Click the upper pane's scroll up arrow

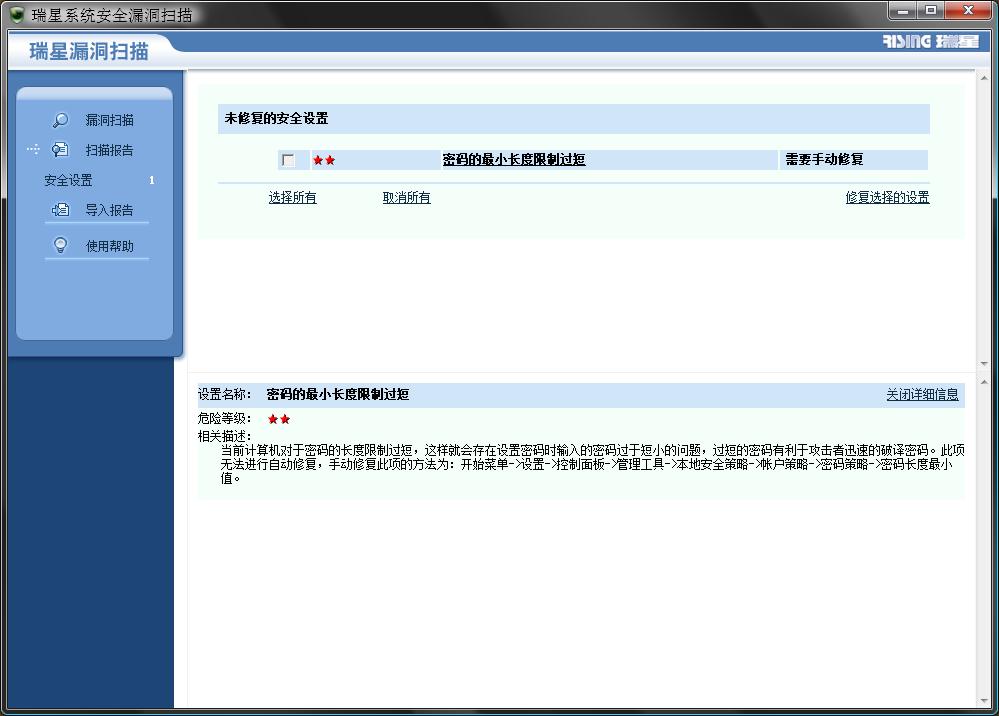tap(984, 79)
